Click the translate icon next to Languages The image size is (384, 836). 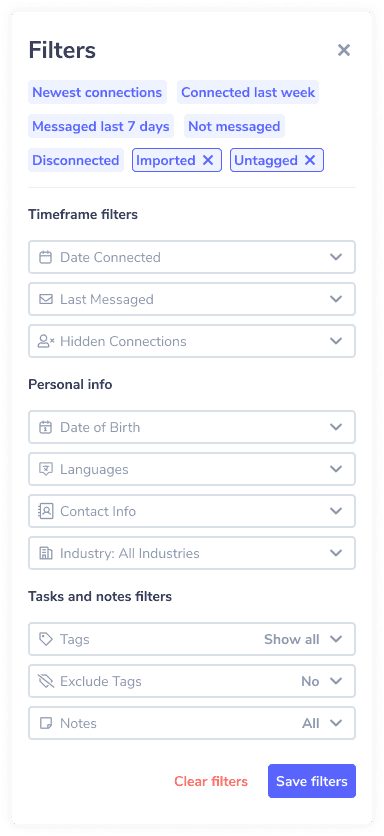(x=46, y=469)
